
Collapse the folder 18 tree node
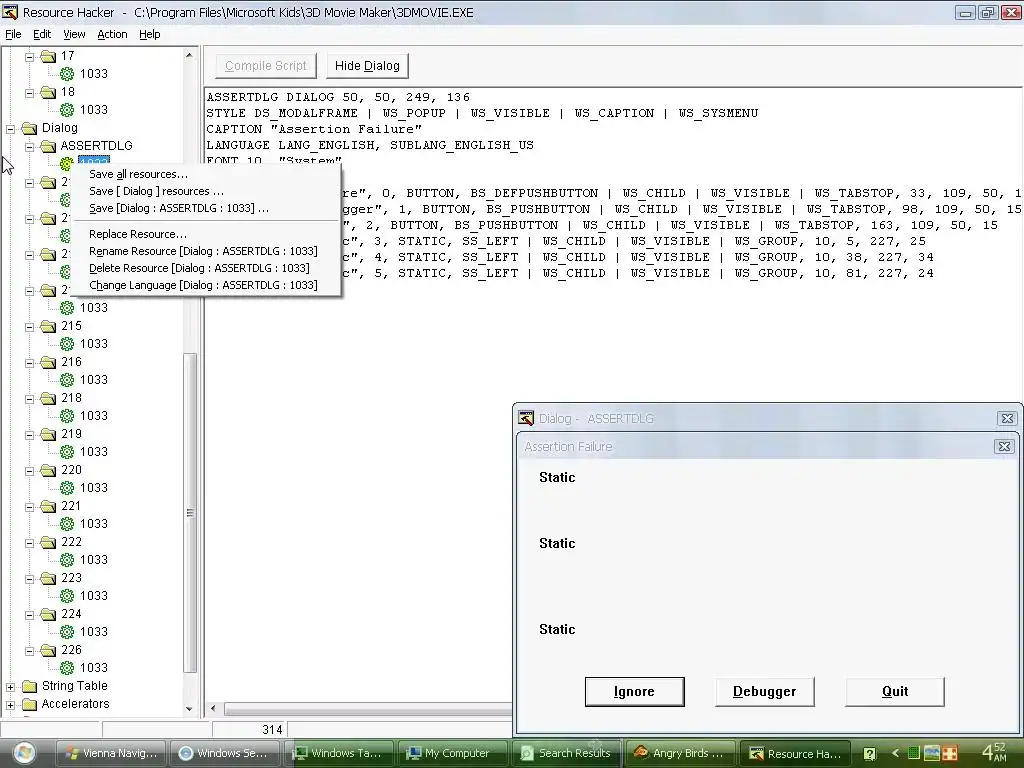pos(29,93)
